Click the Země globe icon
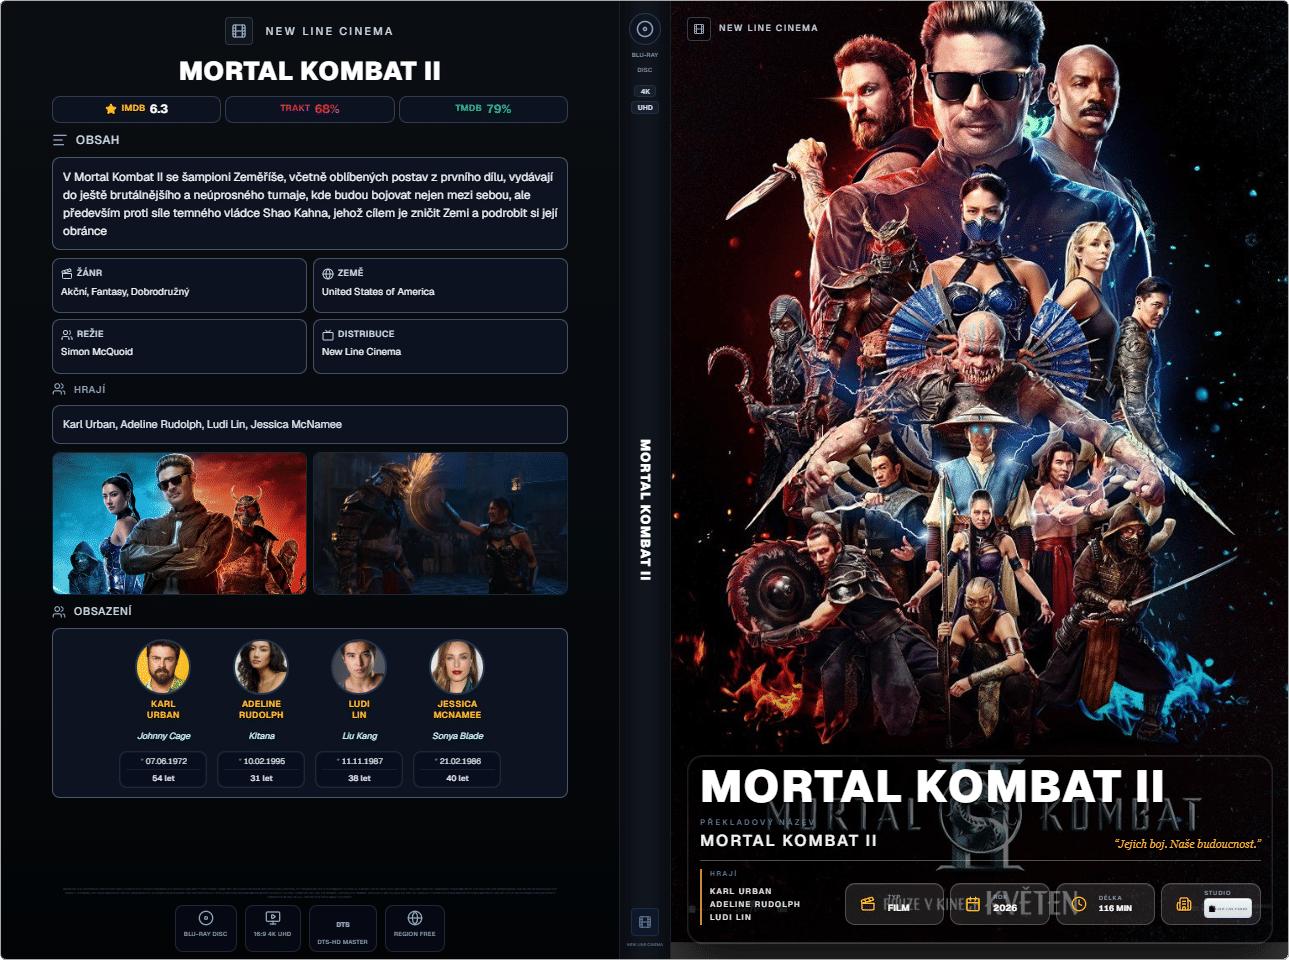Screen dimensions: 1289x960 328,273
